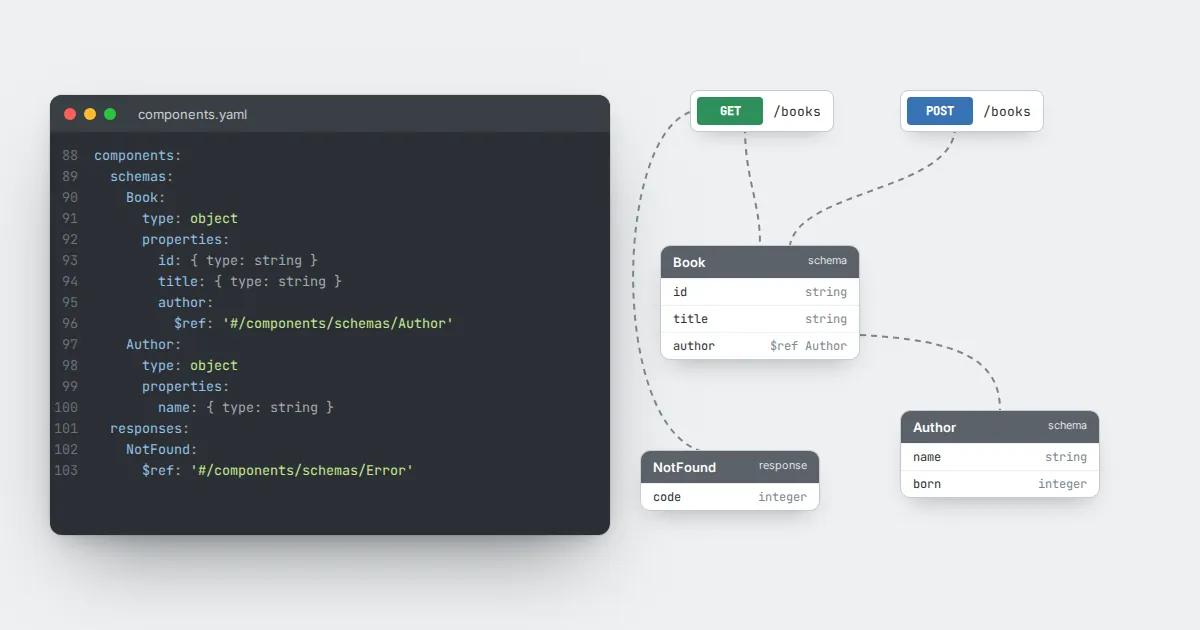The width and height of the screenshot is (1200, 630).
Task: Click the '$ref Author' type value
Action: 808,346
